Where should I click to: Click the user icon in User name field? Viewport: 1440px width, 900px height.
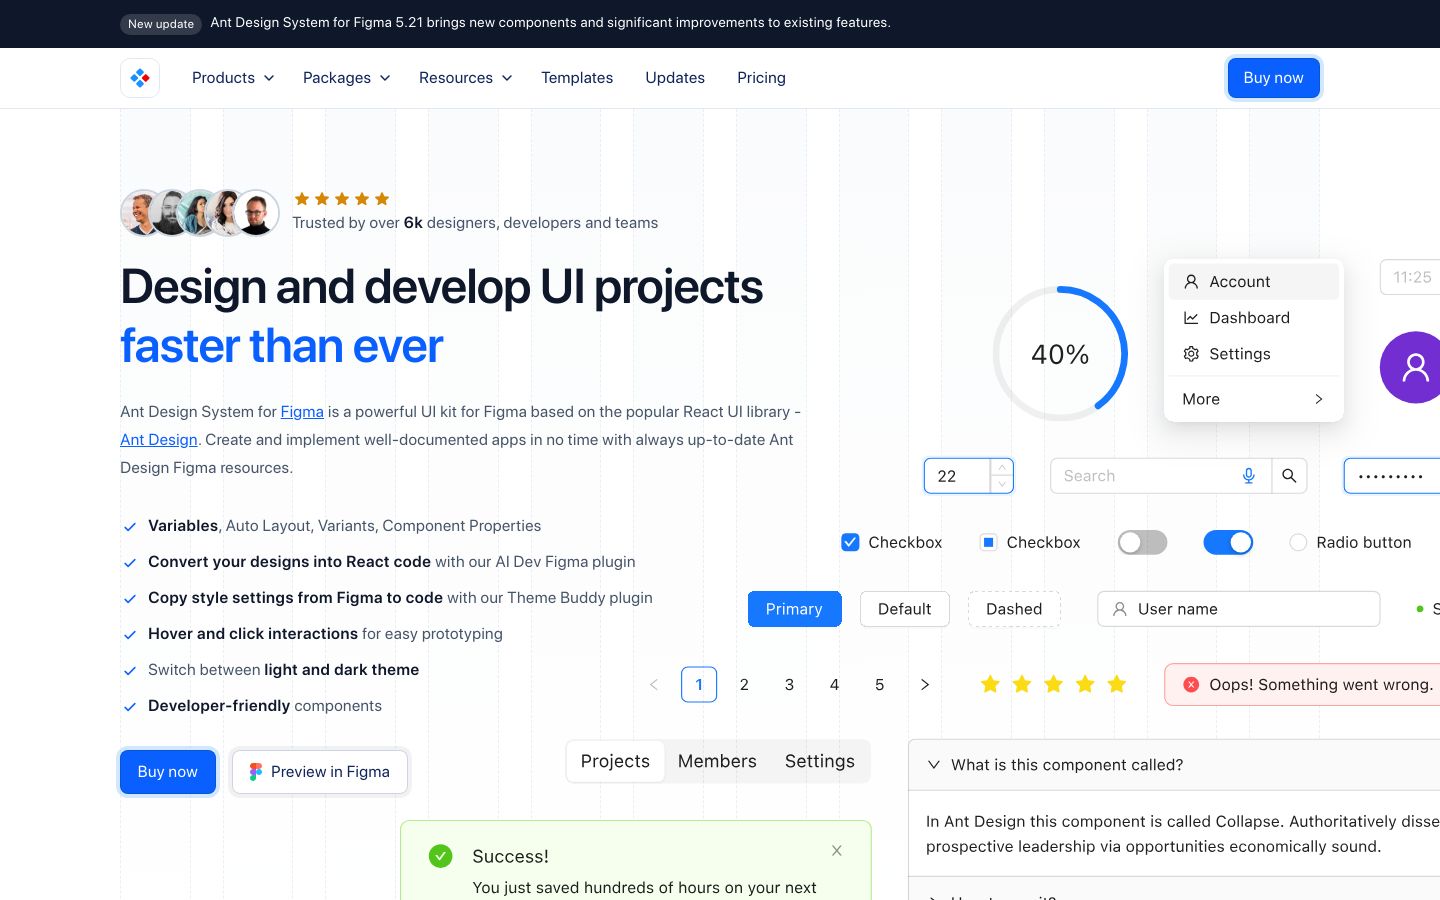point(1120,609)
